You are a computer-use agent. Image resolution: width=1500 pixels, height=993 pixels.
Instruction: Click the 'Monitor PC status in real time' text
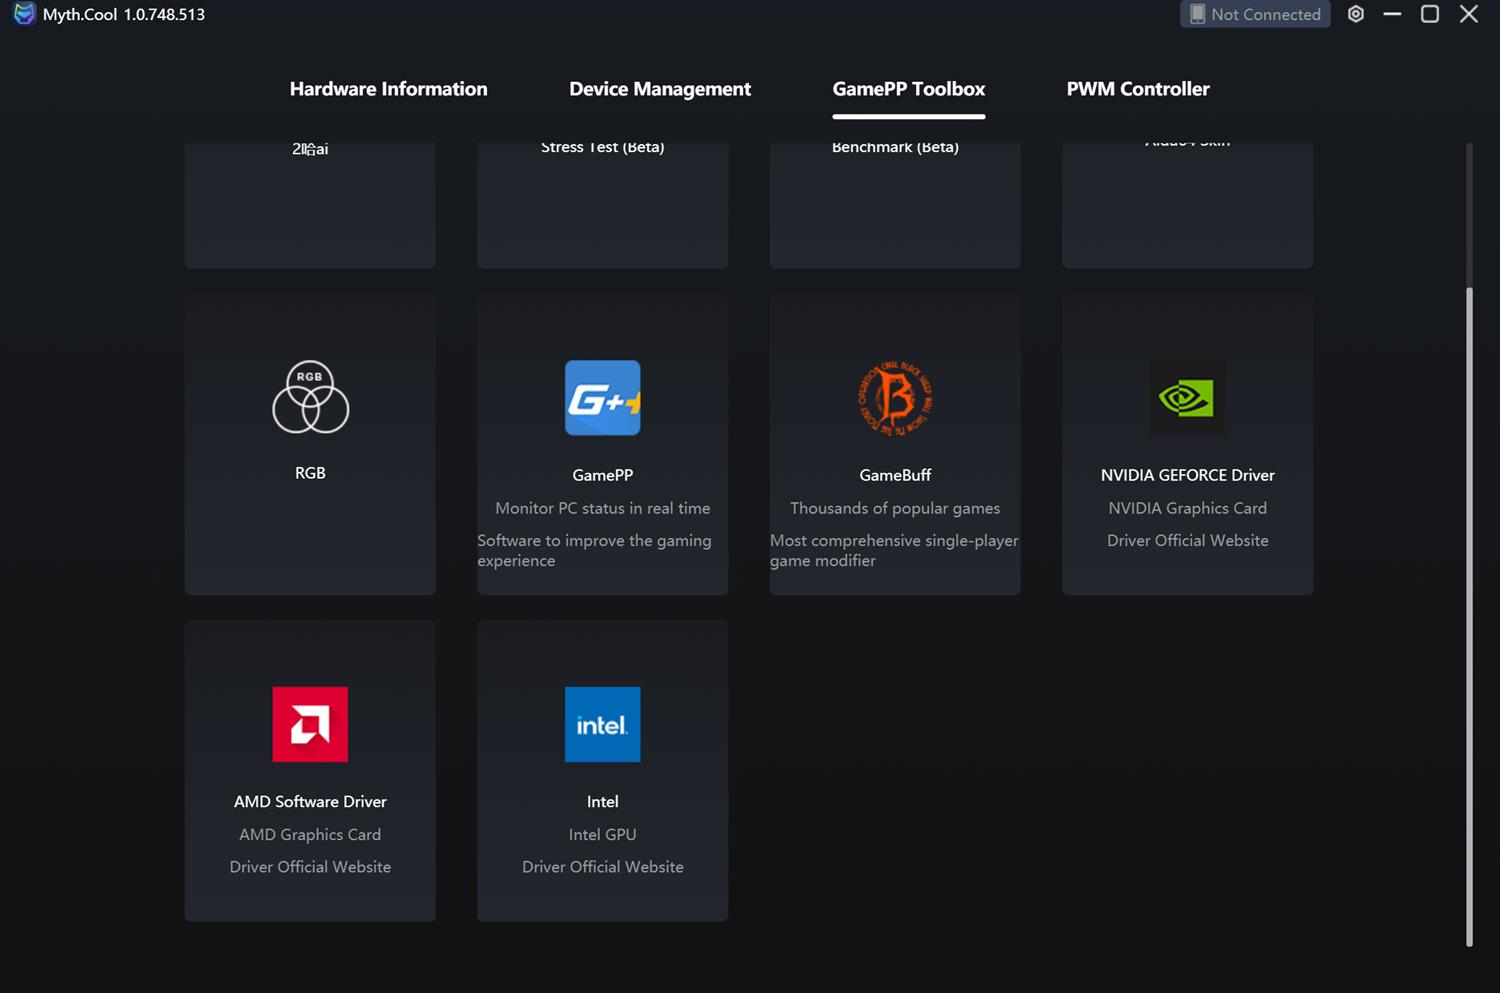pos(602,508)
